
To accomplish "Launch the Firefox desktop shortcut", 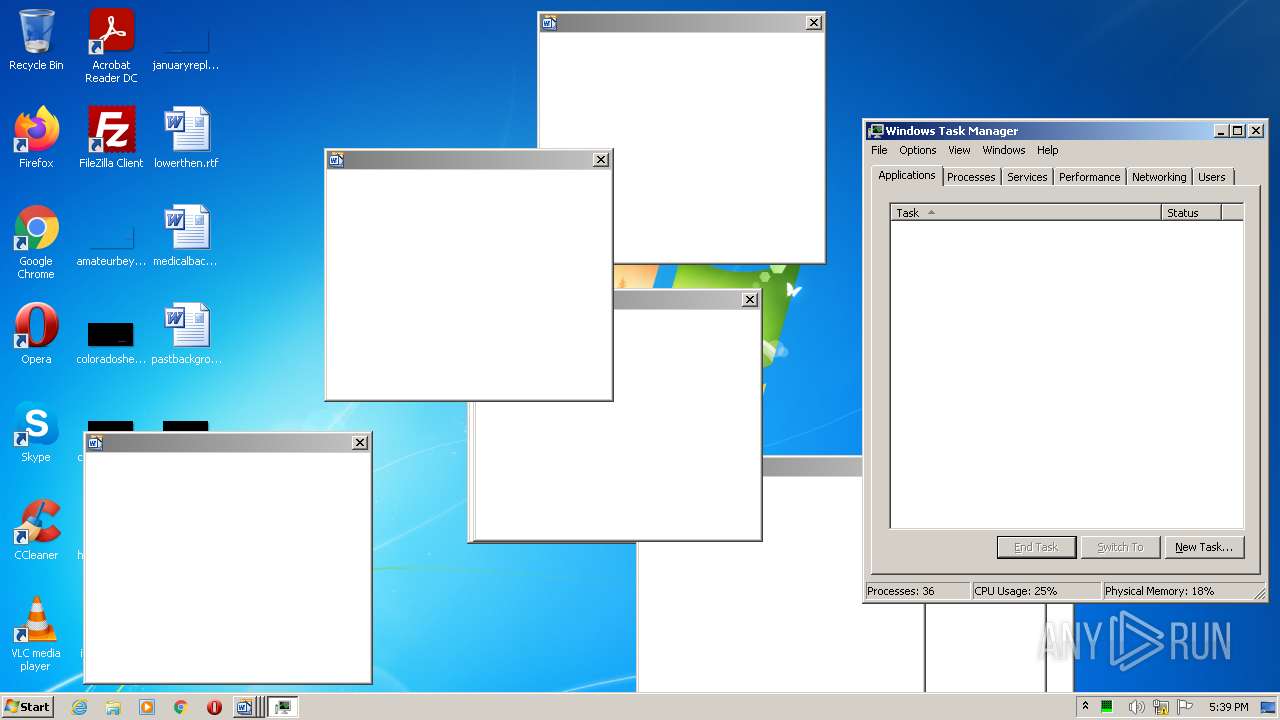I will [36, 138].
